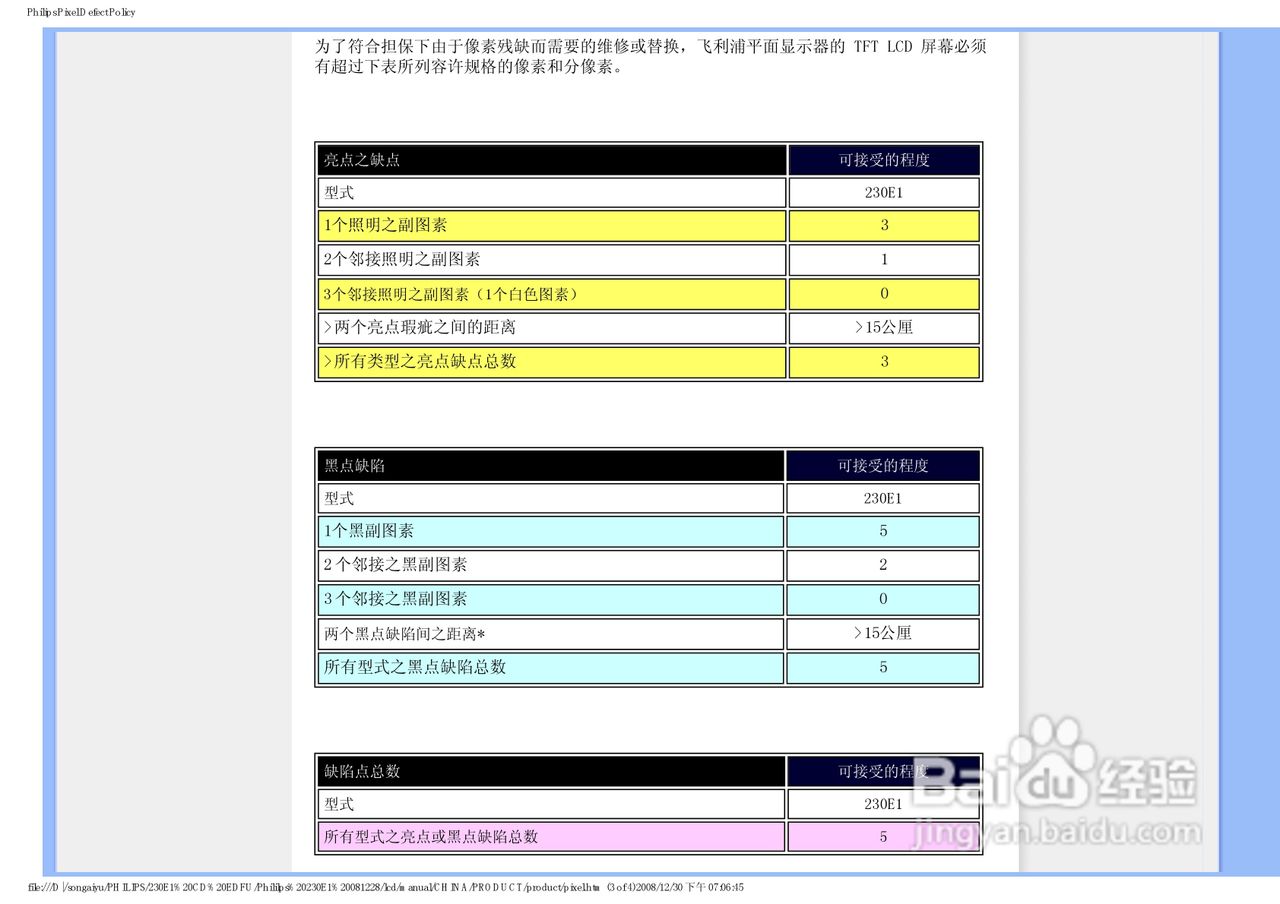Click '可接受的程度' beside '亮点之缺点' header
The height and width of the screenshot is (904, 1280).
[x=884, y=160]
